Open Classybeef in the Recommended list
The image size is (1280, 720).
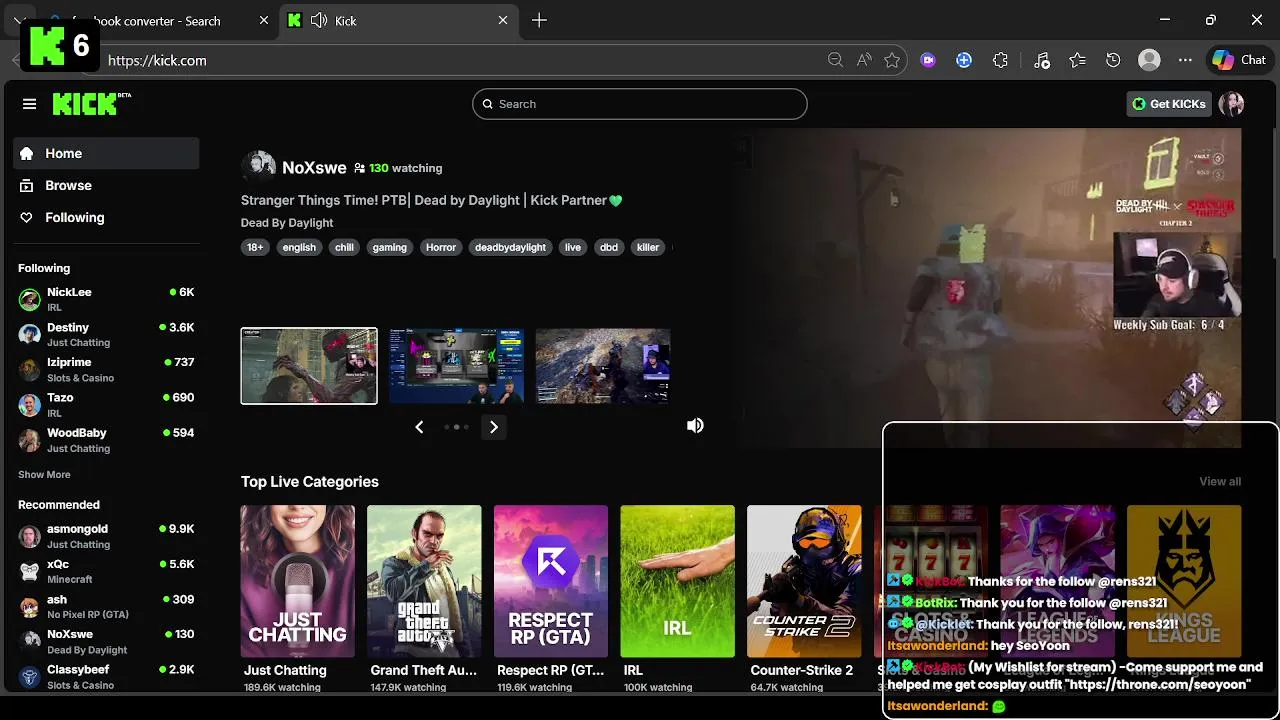pyautogui.click(x=106, y=677)
